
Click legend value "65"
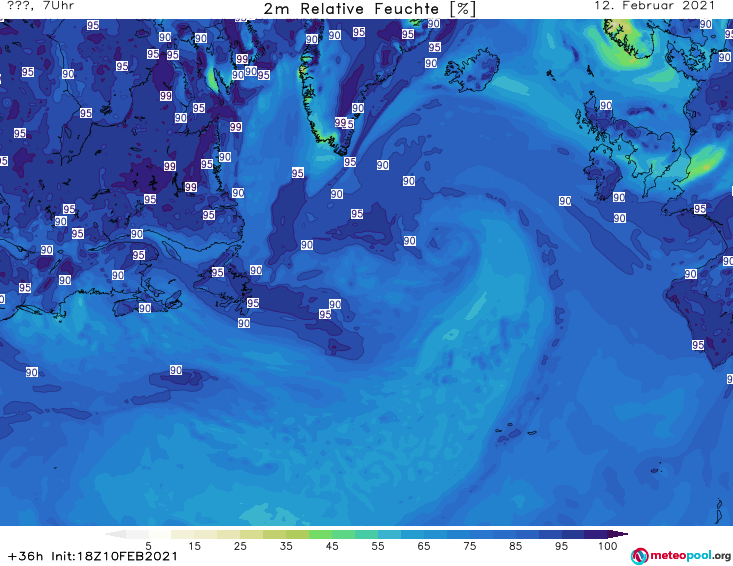[x=424, y=546]
